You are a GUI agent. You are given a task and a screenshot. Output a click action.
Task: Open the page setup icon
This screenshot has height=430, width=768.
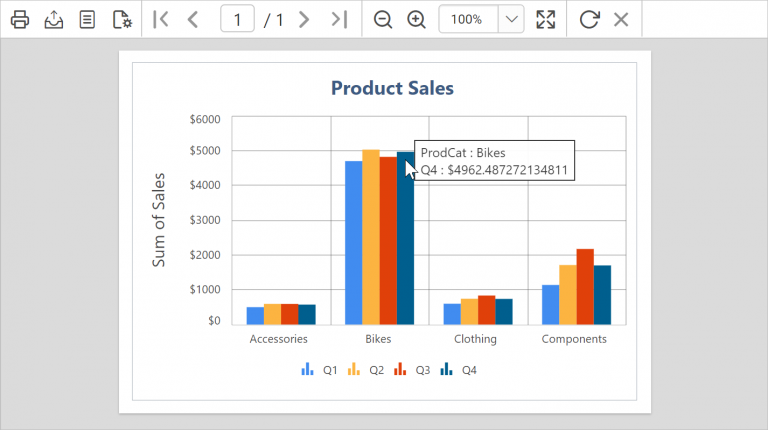(122, 19)
